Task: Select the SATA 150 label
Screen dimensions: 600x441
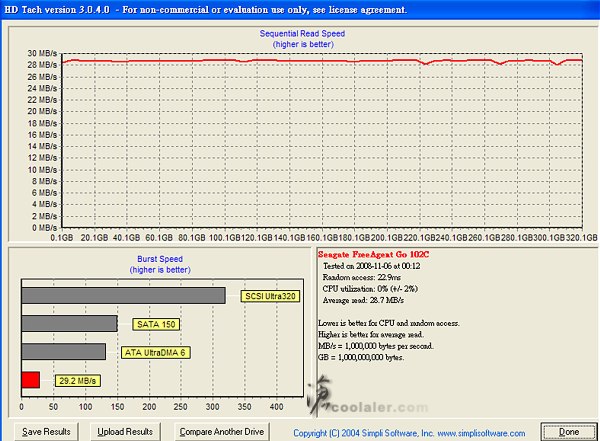Action: point(156,324)
